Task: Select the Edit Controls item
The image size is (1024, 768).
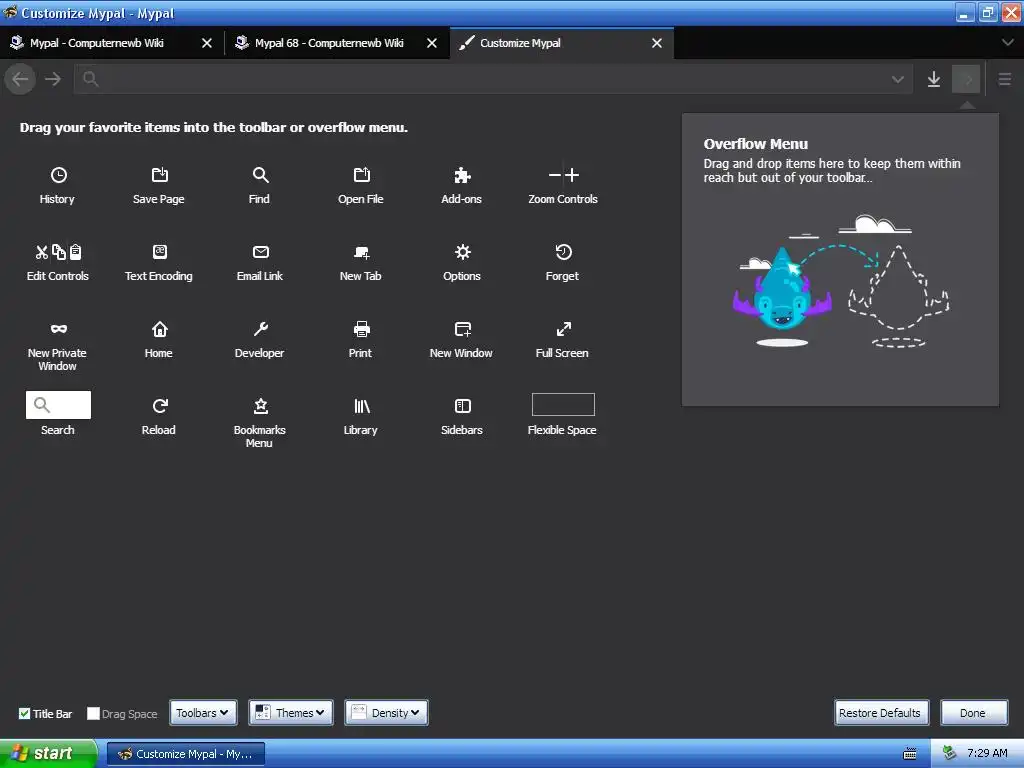Action: click(x=57, y=263)
